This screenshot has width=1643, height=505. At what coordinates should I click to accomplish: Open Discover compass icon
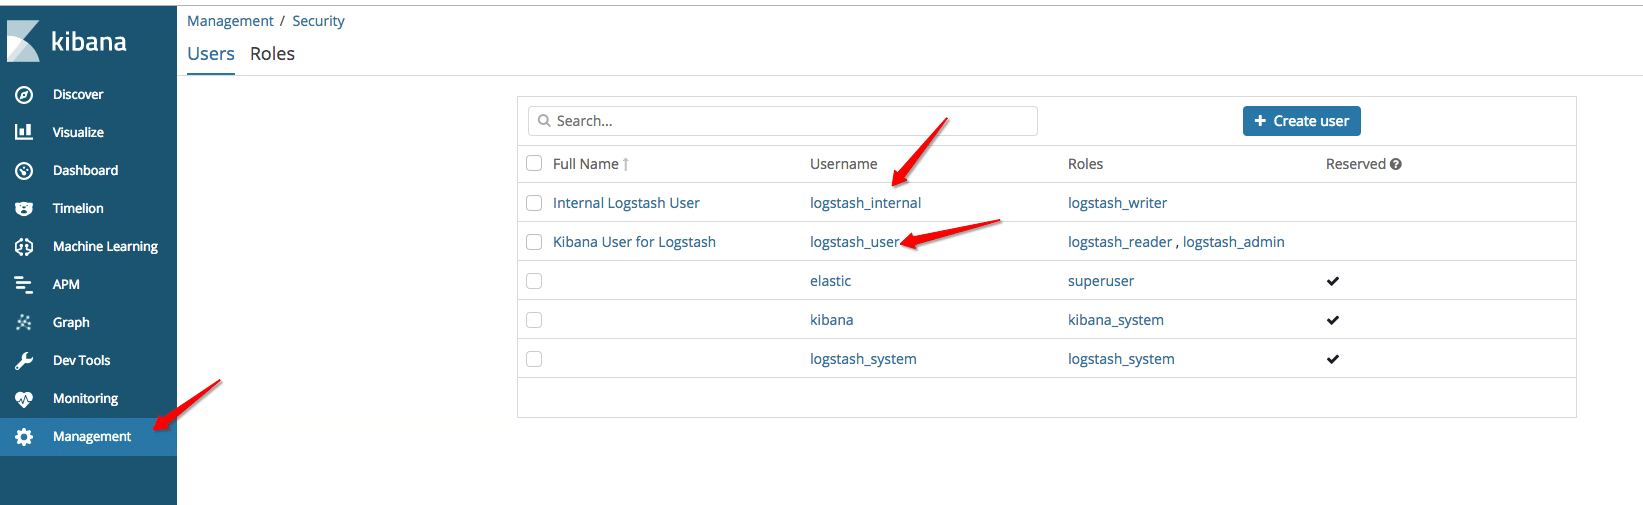click(x=24, y=94)
